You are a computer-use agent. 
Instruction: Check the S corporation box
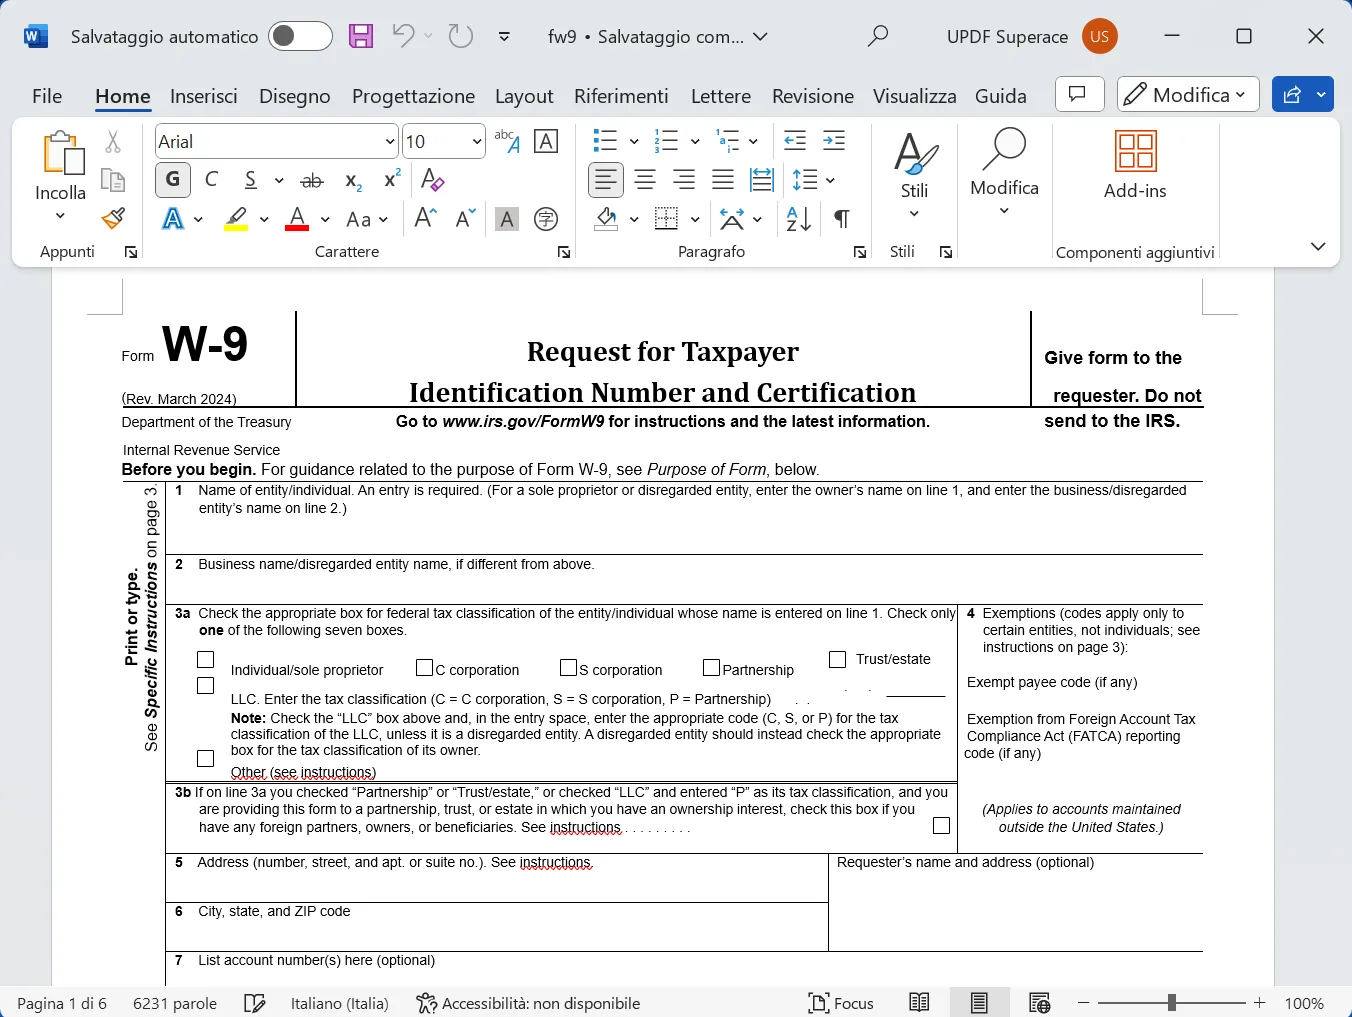pos(569,667)
